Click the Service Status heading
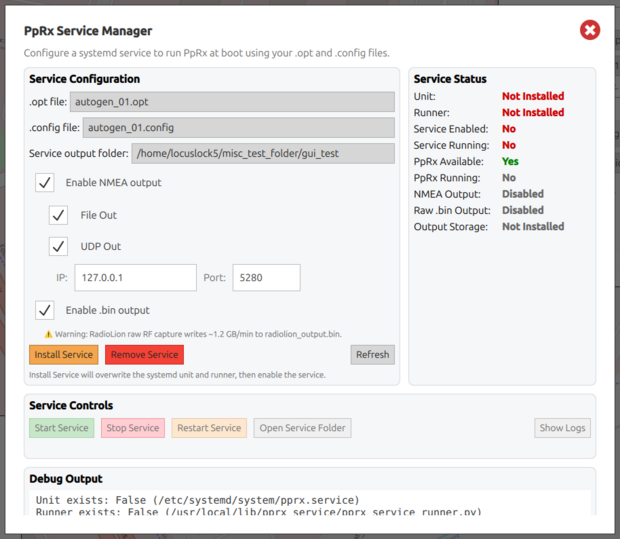Image resolution: width=620 pixels, height=539 pixels. (x=450, y=79)
